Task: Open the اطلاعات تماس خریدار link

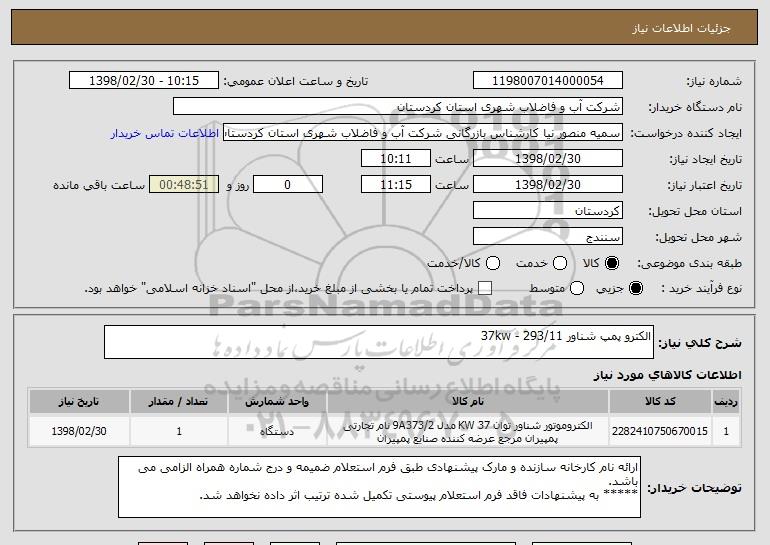Action: (165, 134)
